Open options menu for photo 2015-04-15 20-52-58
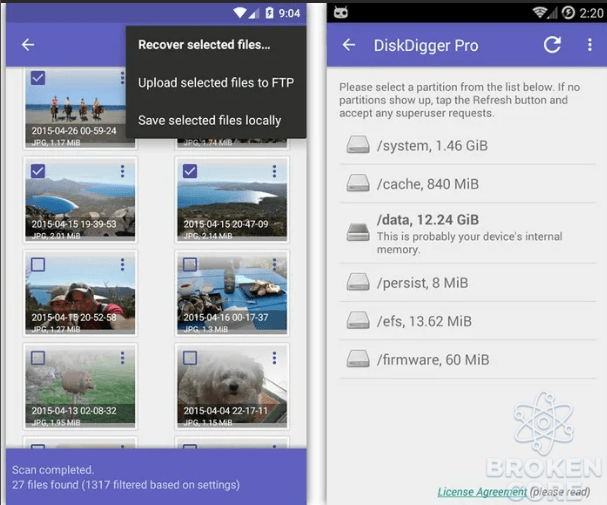This screenshot has height=505, width=607. tap(122, 265)
